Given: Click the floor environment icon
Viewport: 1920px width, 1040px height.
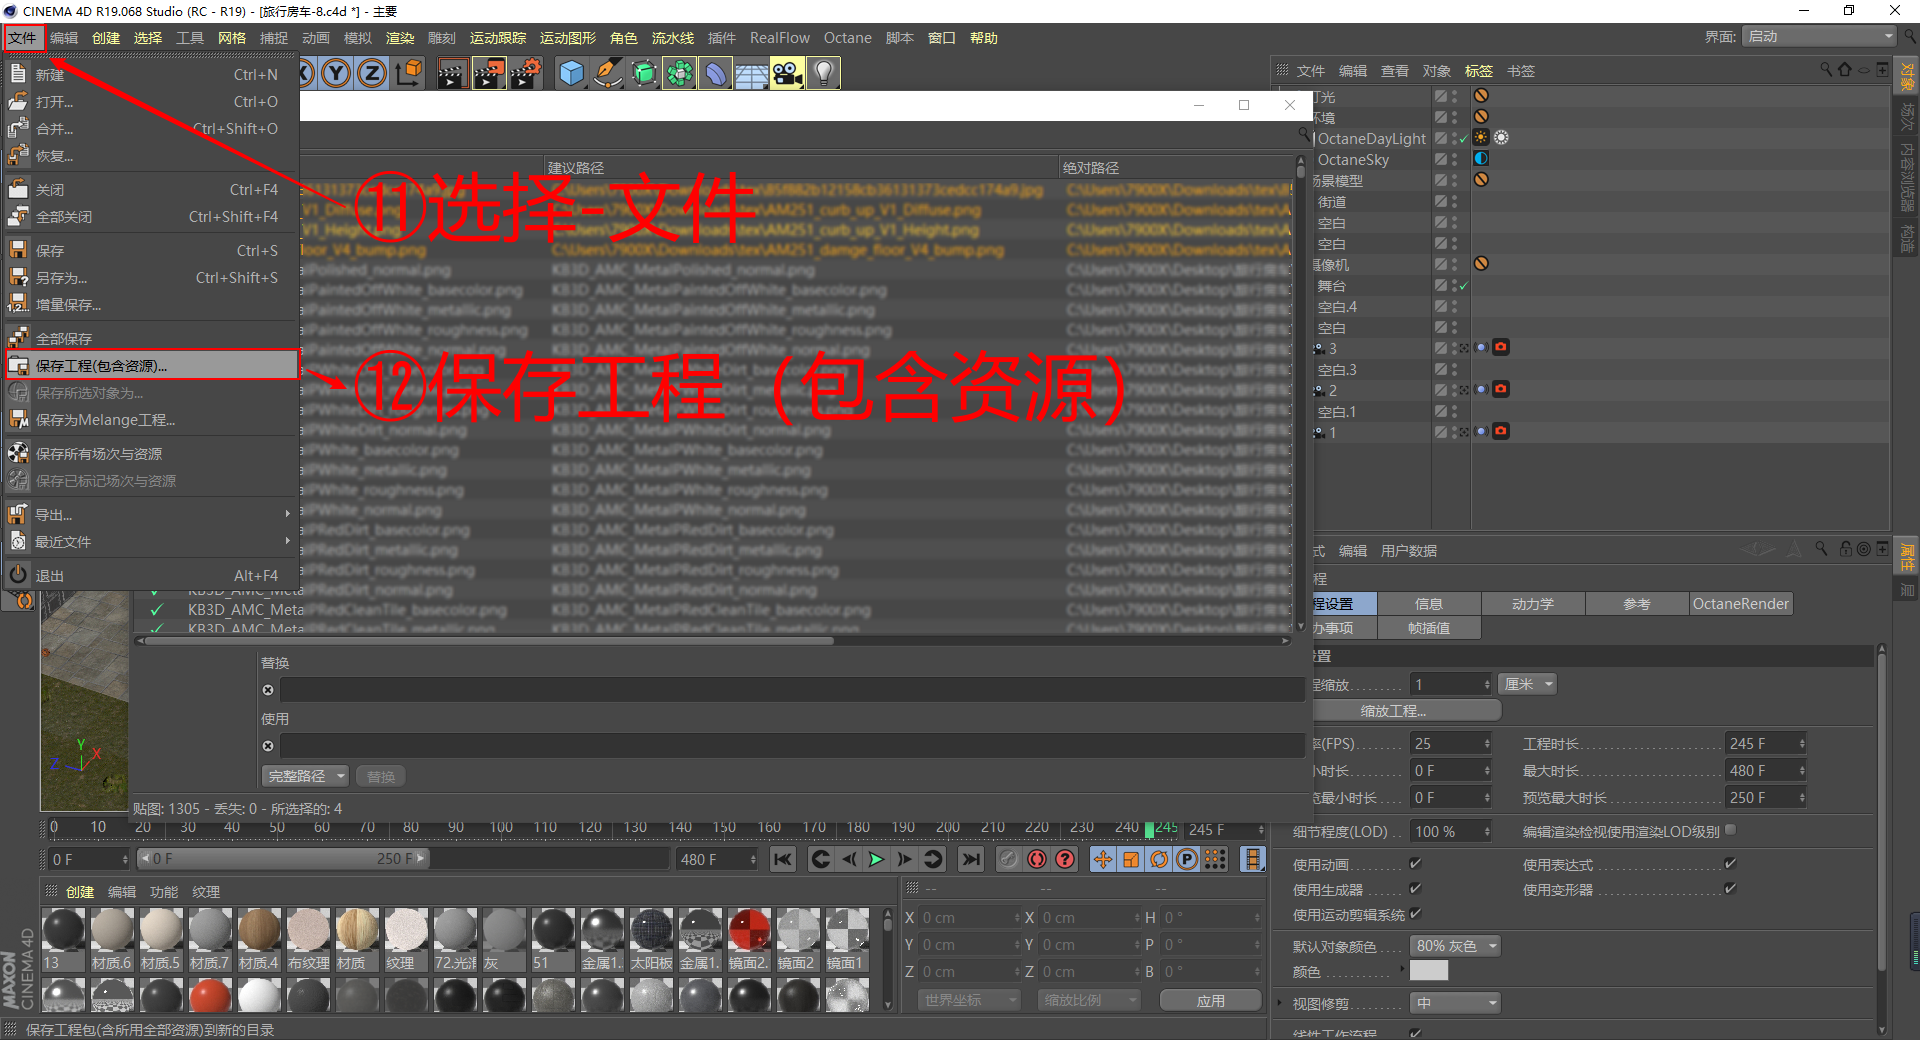Looking at the screenshot, I should (x=752, y=73).
